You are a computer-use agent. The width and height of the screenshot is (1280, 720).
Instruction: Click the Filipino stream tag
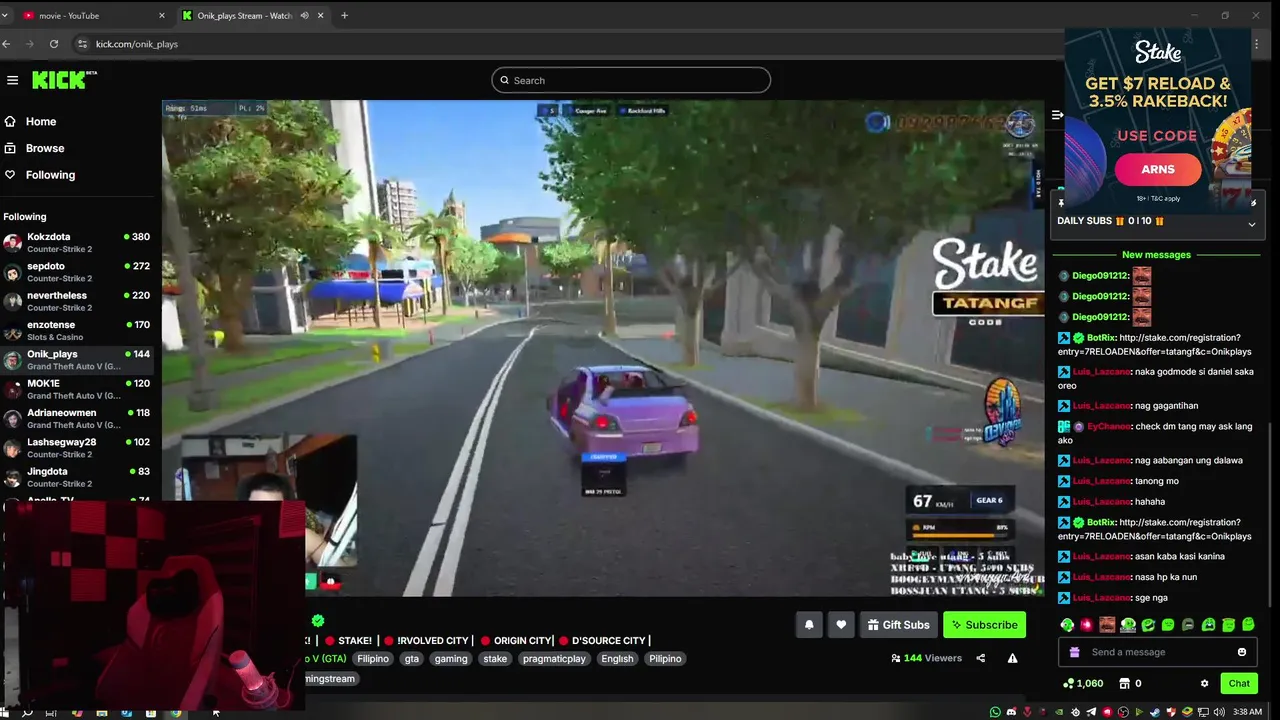[373, 659]
